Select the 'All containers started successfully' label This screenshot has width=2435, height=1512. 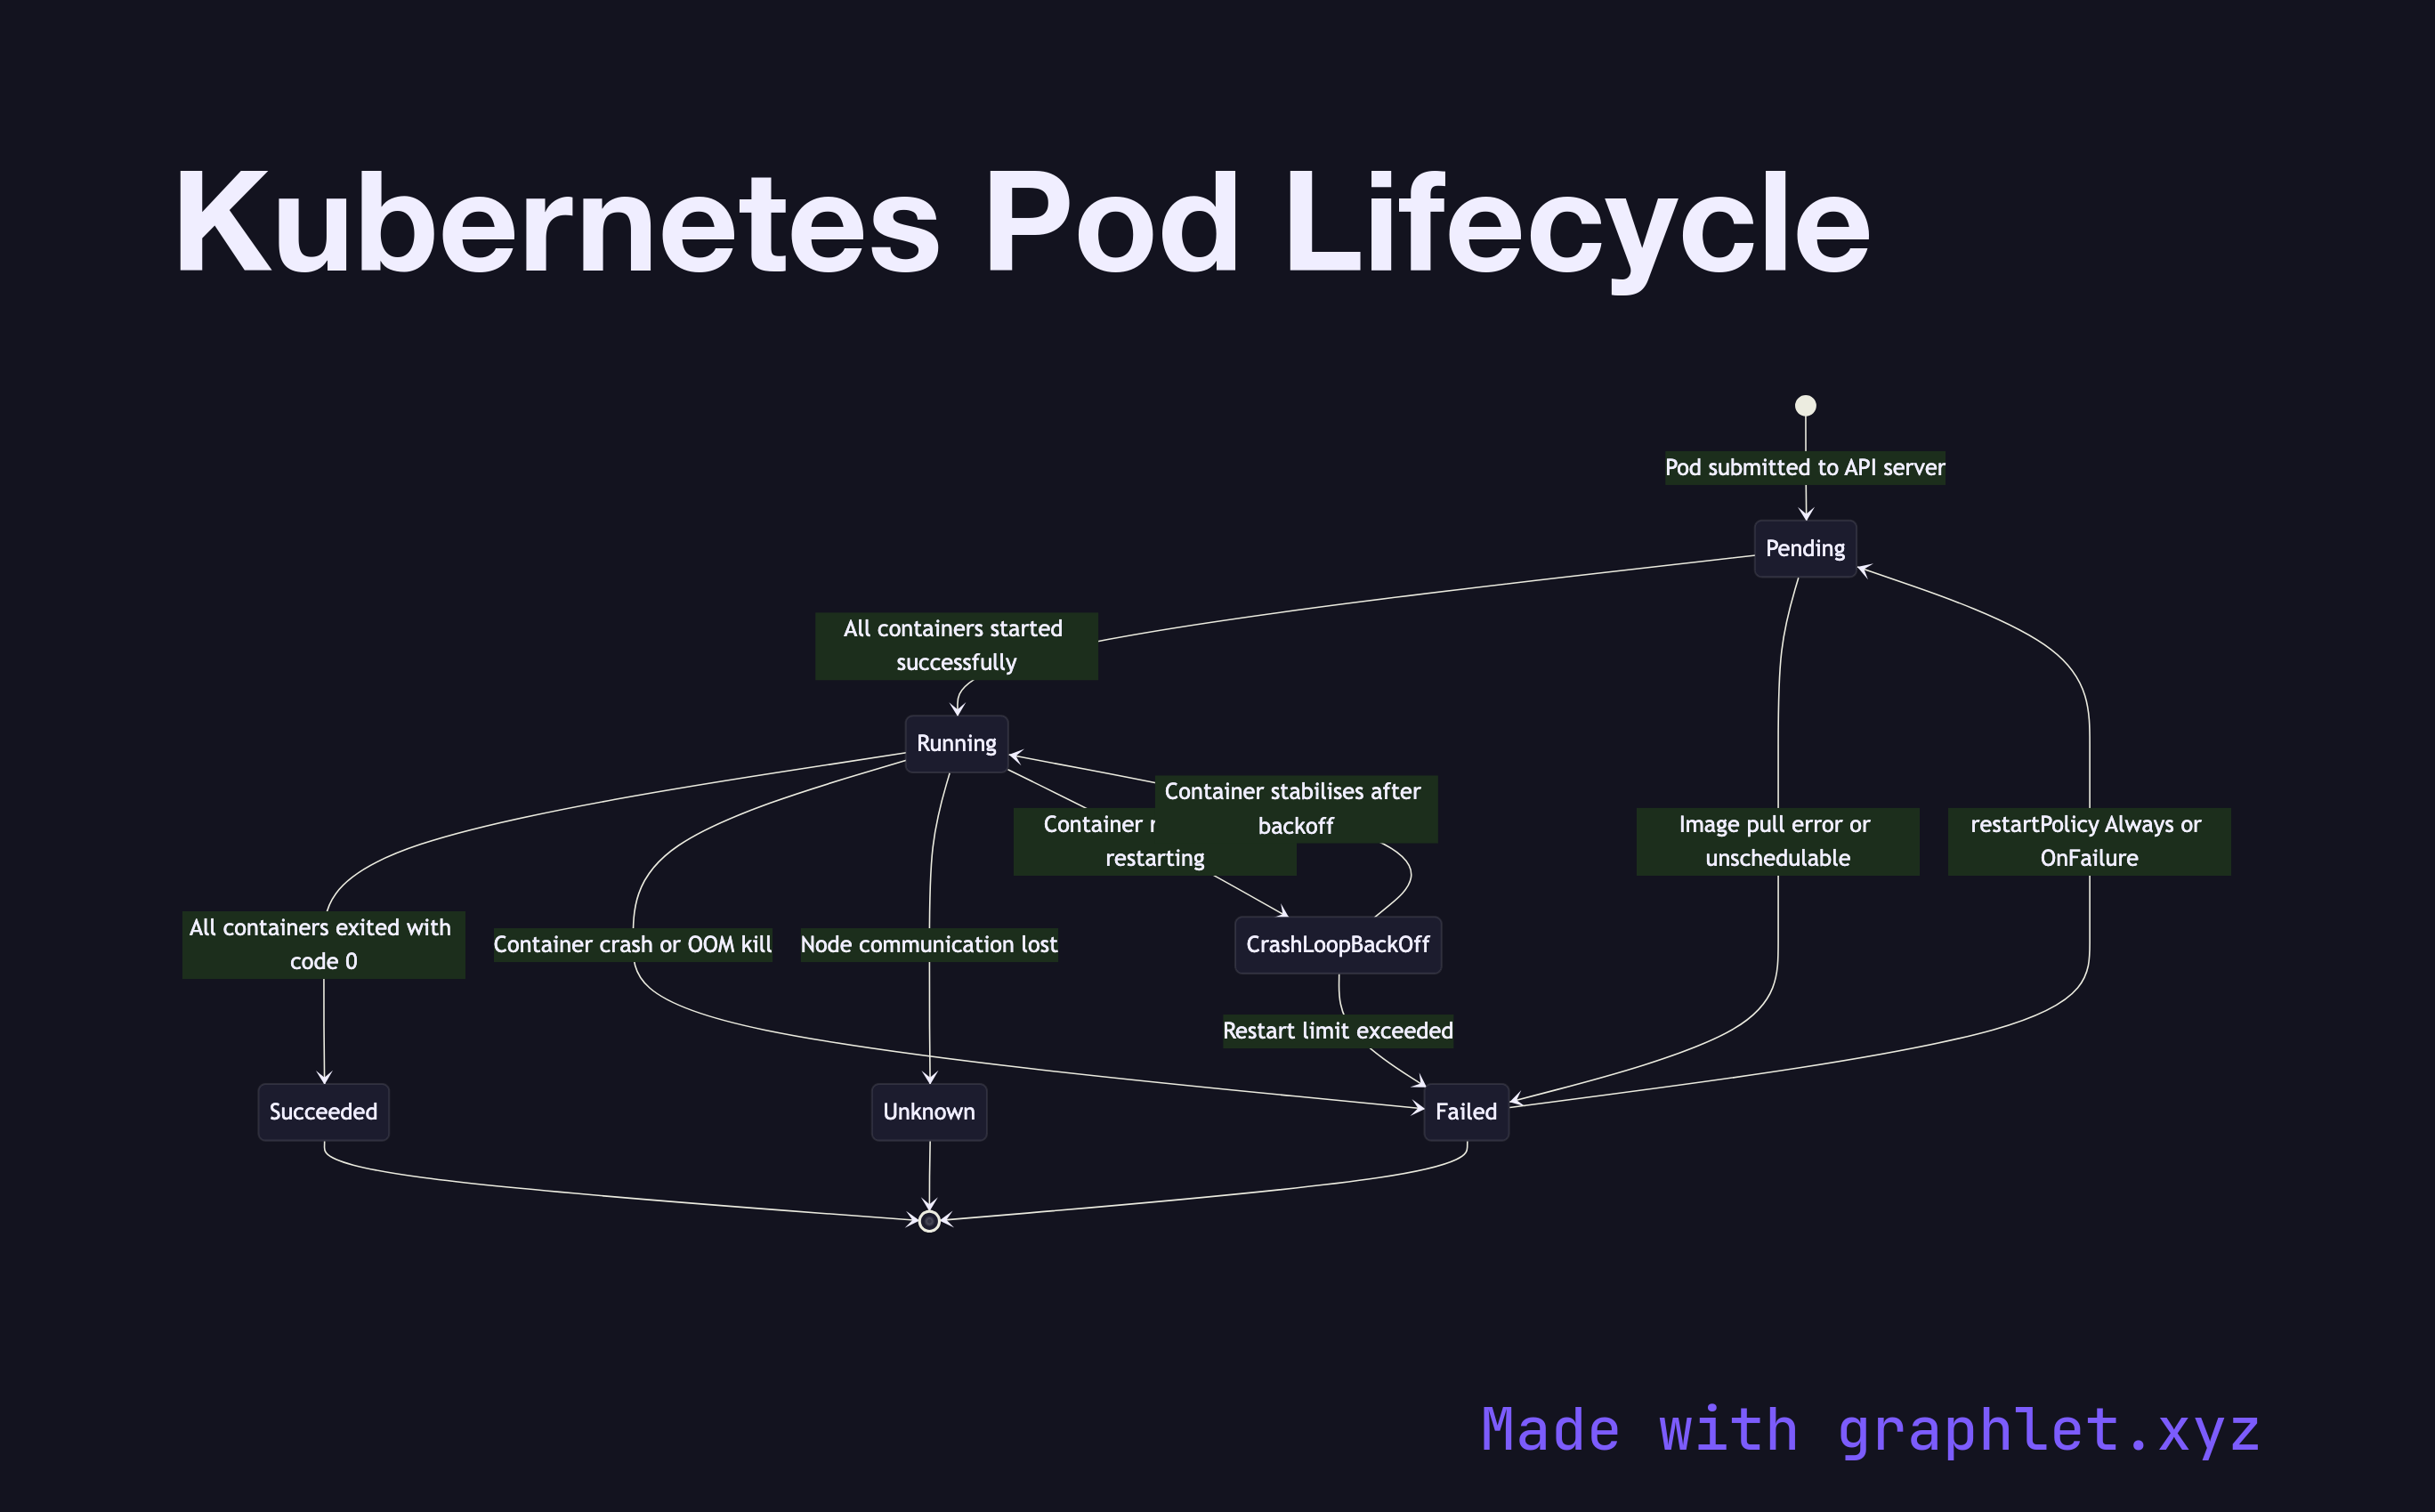pos(955,645)
